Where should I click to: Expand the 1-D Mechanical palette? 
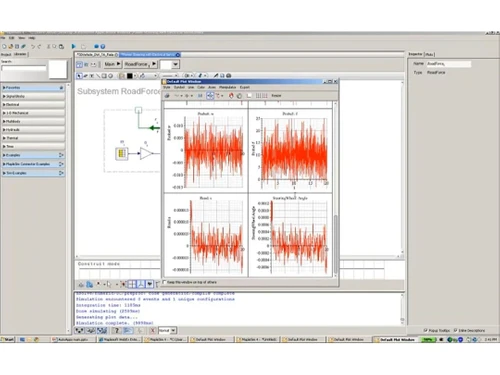coord(33,113)
